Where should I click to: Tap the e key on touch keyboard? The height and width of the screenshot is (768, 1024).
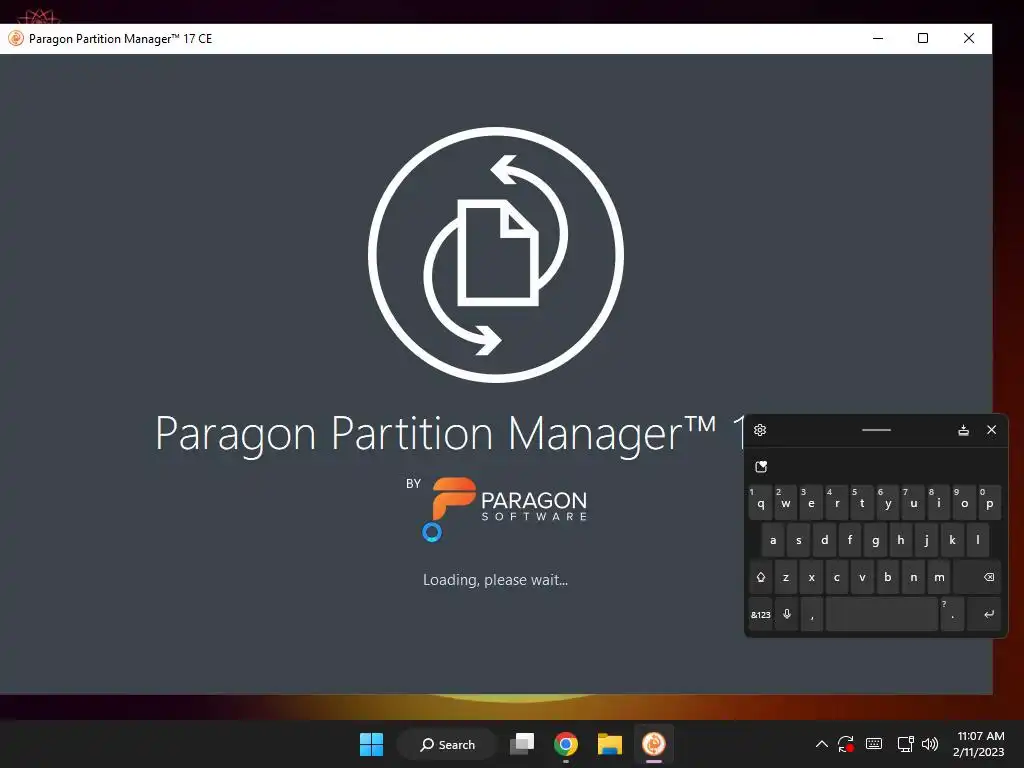[811, 502]
